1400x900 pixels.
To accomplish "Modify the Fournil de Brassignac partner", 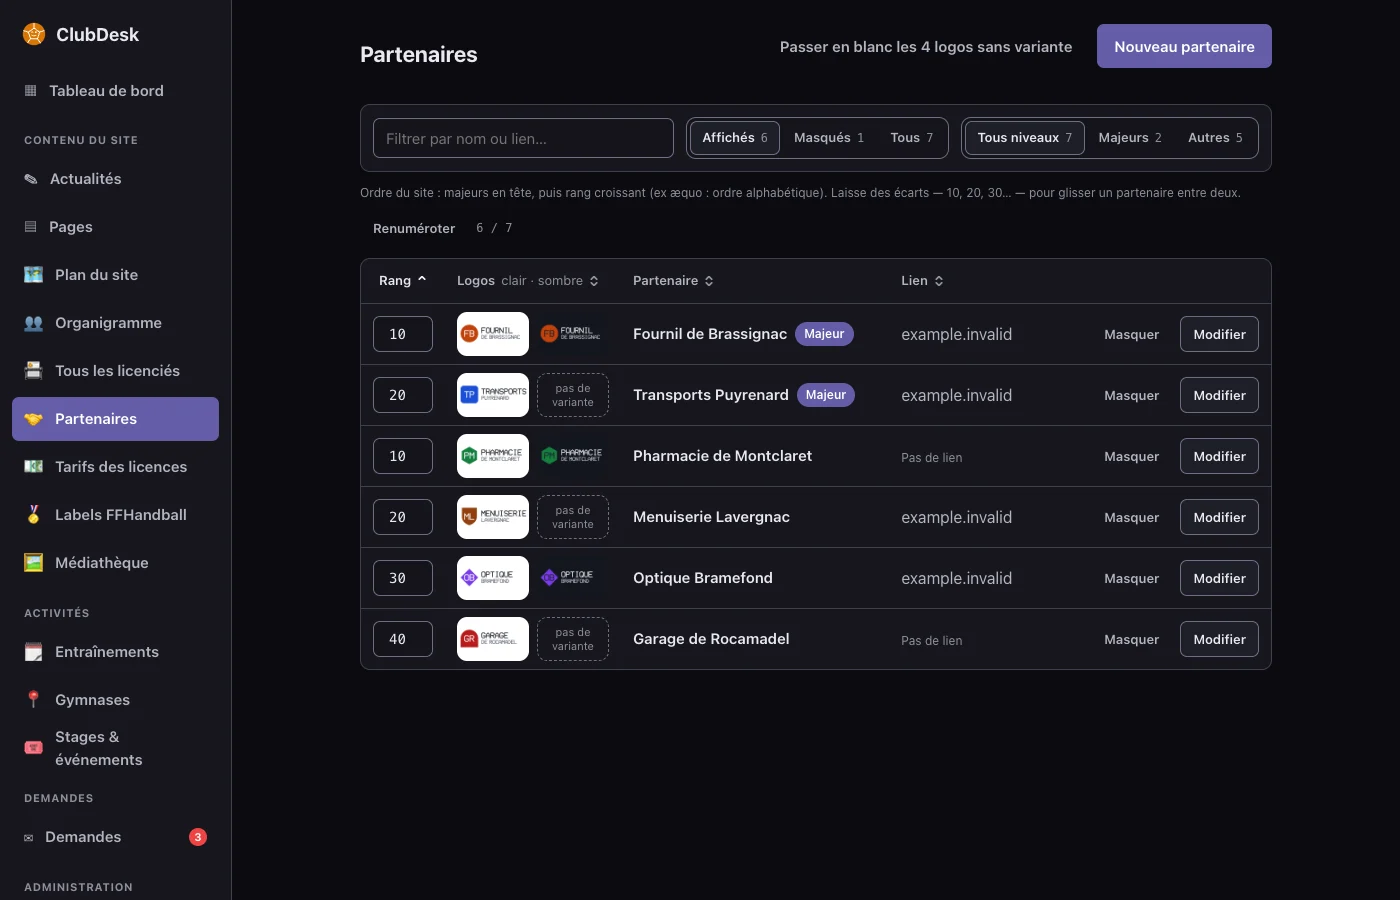I will (1219, 334).
